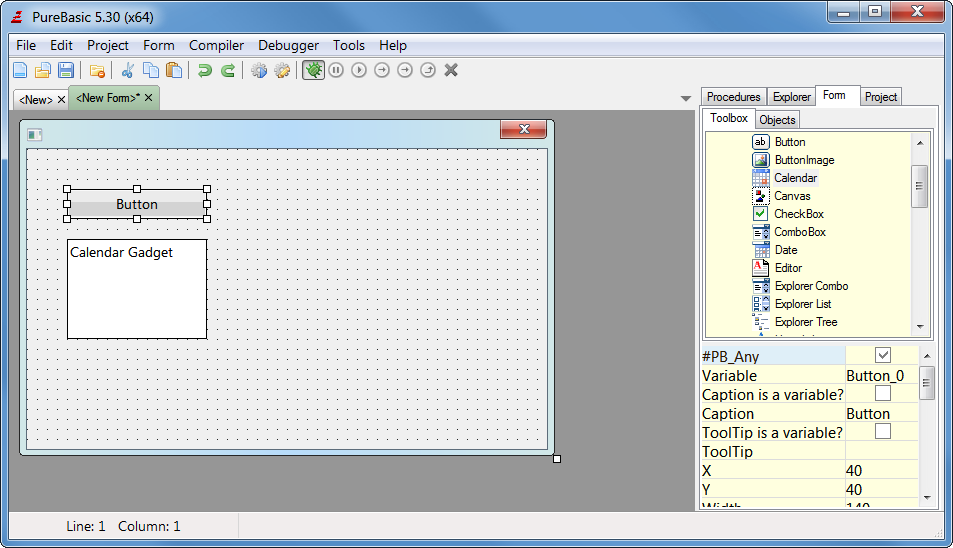Switch to the <New> file tab
Image resolution: width=953 pixels, height=548 pixels.
pos(36,100)
